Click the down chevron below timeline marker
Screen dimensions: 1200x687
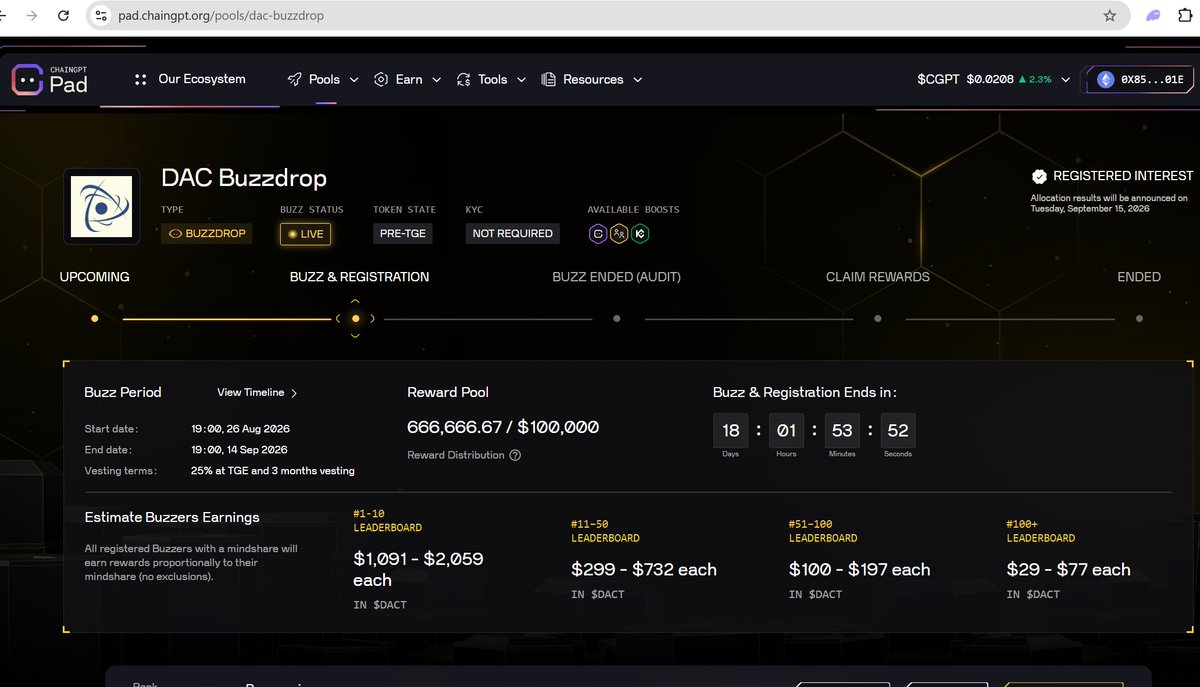(355, 336)
